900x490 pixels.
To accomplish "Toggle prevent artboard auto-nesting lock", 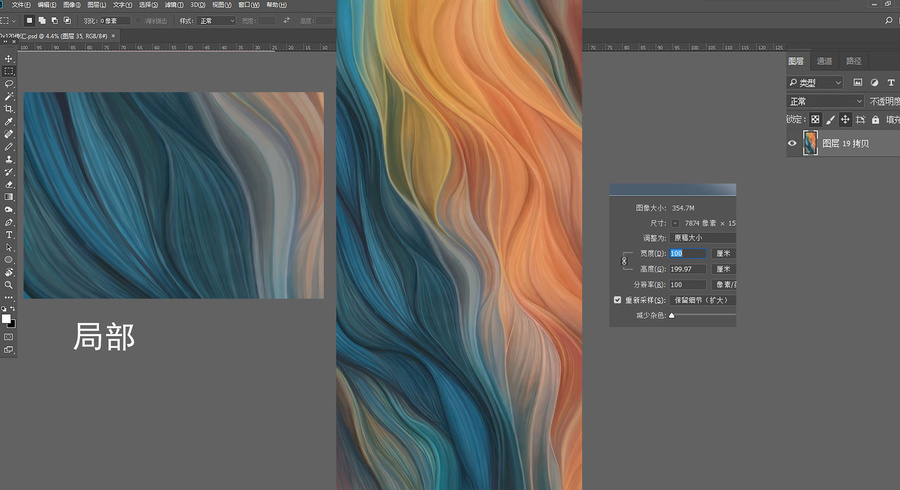I will click(x=860, y=119).
